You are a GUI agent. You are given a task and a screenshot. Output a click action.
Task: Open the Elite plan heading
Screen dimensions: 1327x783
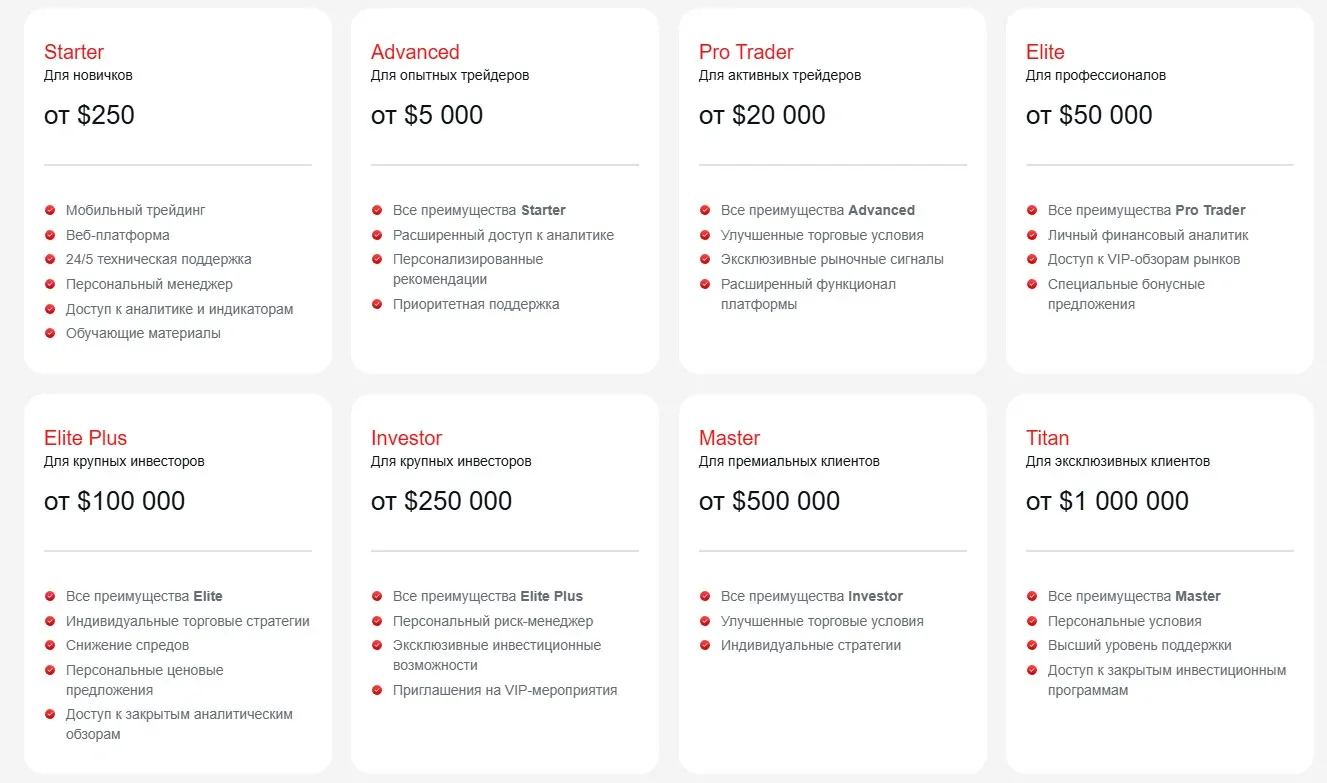point(1045,52)
